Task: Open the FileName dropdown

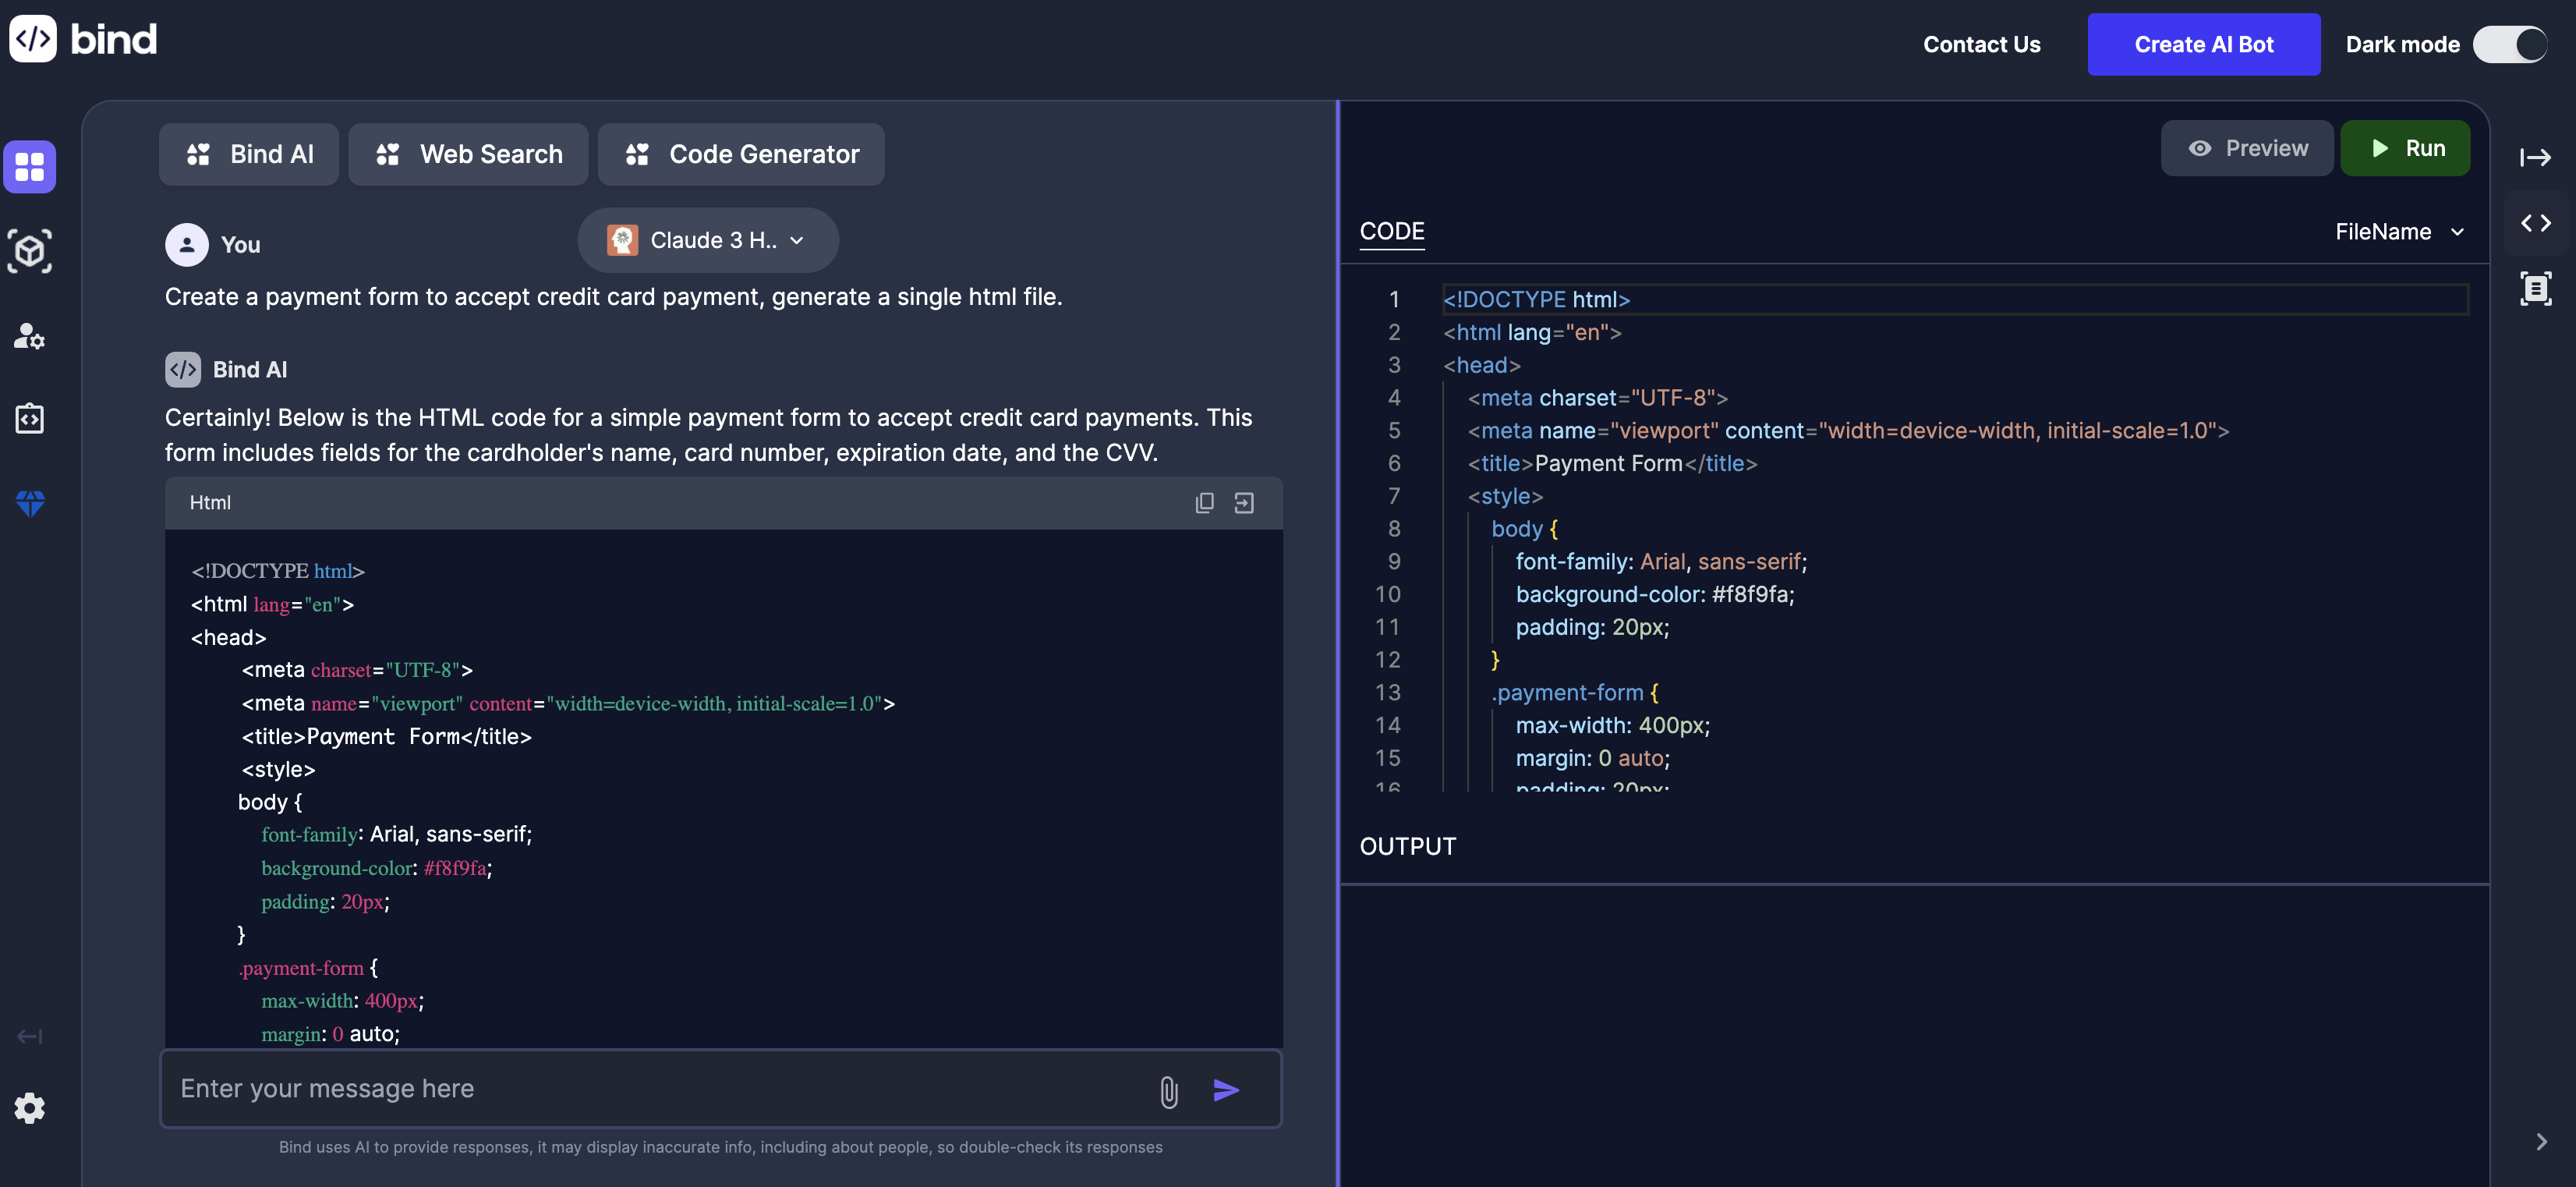Action: (2399, 231)
